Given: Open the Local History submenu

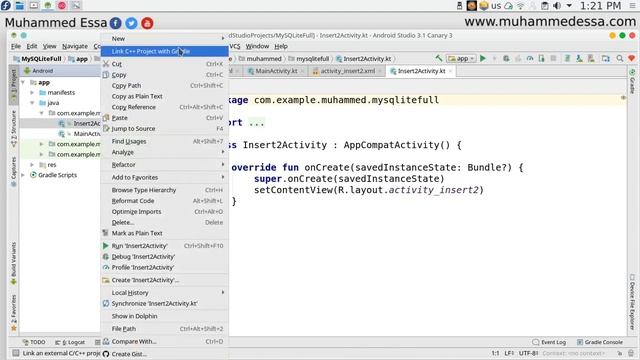Looking at the screenshot, I should 164,293.
